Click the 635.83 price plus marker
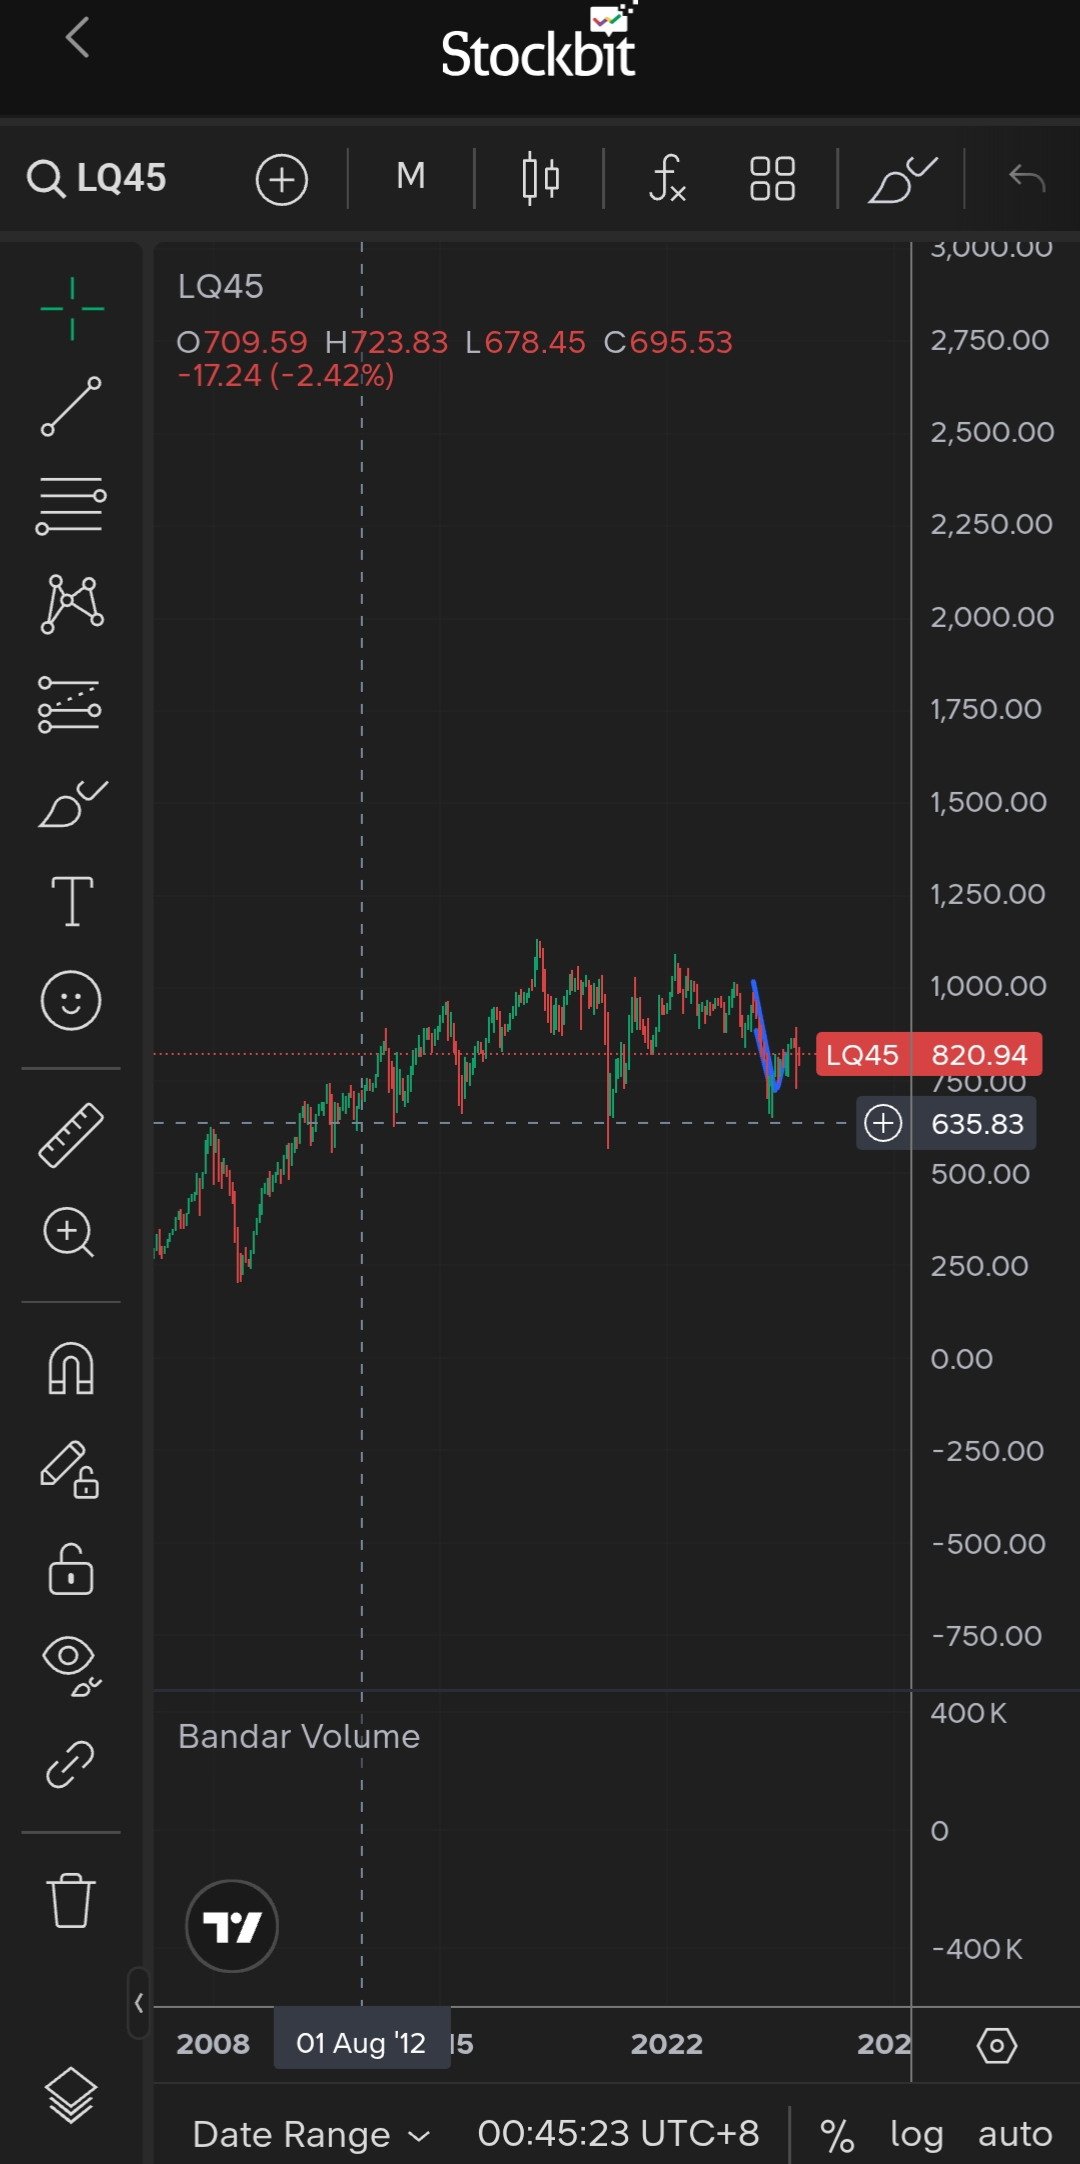This screenshot has width=1080, height=2164. point(883,1123)
